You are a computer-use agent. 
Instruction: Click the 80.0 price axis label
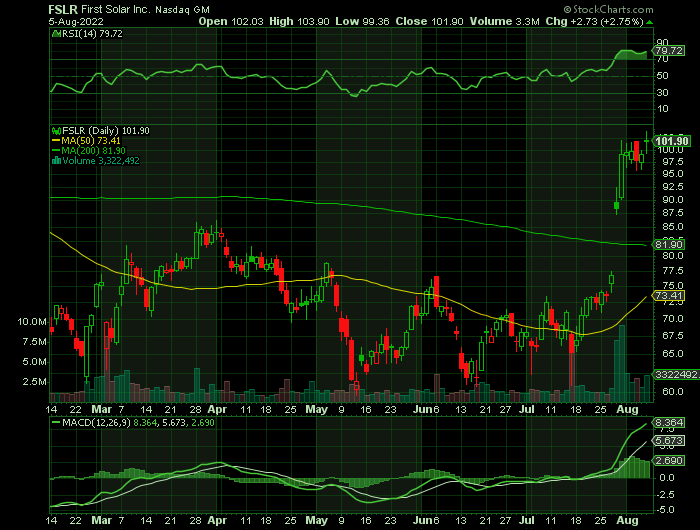point(672,255)
